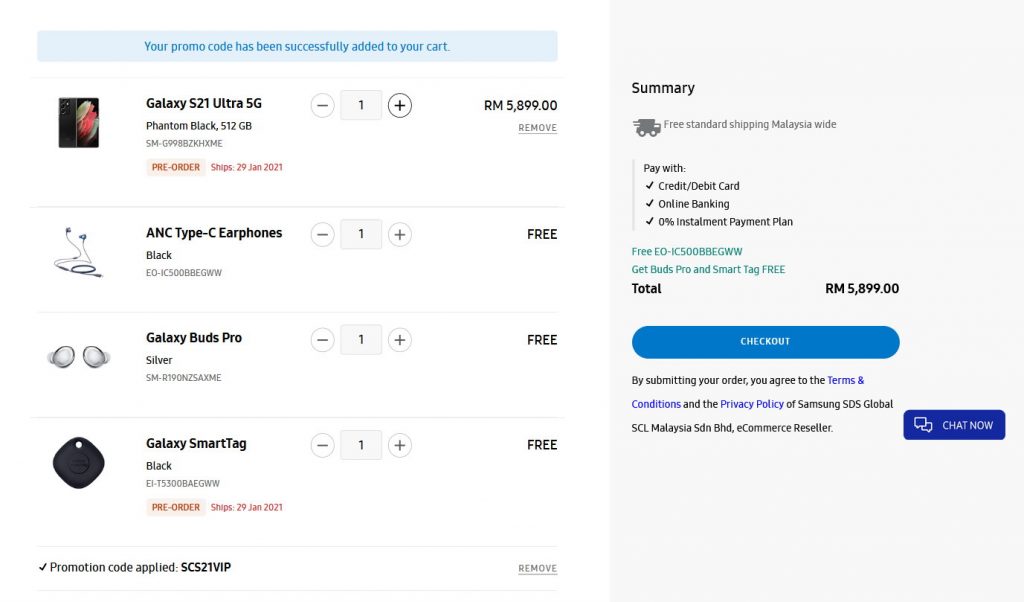Click quantity field for Galaxy SmartTag
Viewport: 1024px width, 602px height.
coord(361,445)
